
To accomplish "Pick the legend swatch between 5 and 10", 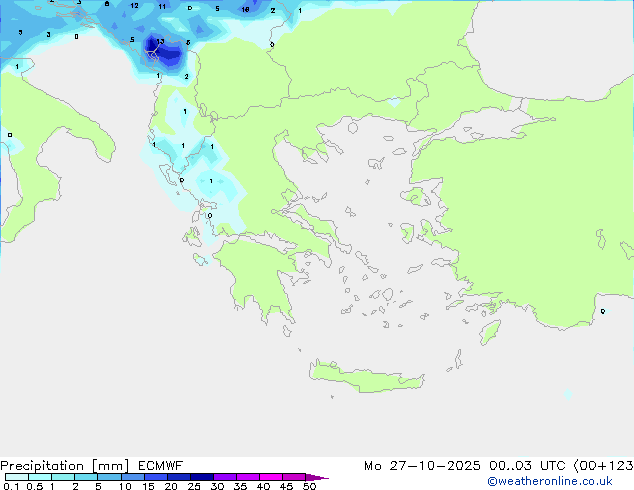I will tap(109, 477).
